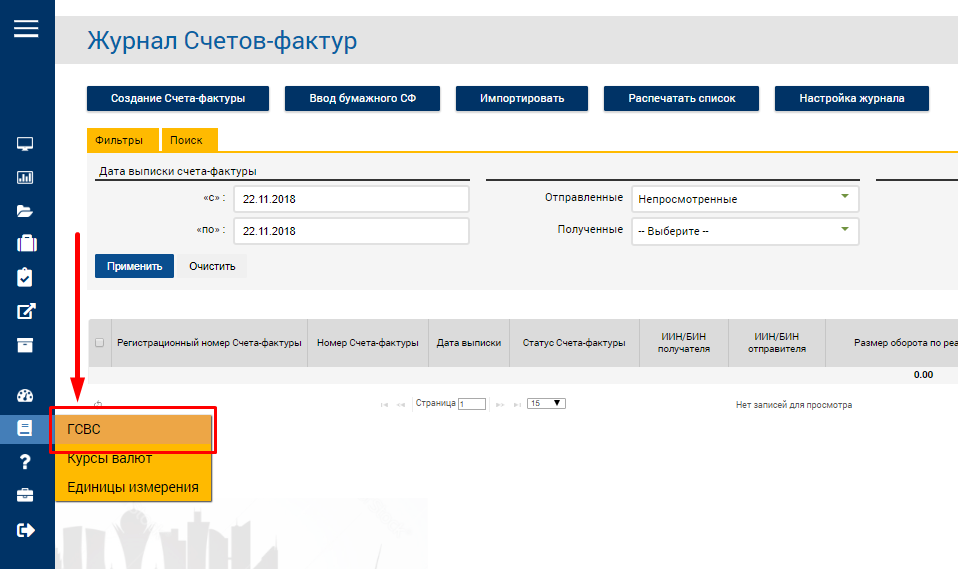Switch to the Фильтры tab
Viewport: 958px width, 569px height.
coord(123,140)
